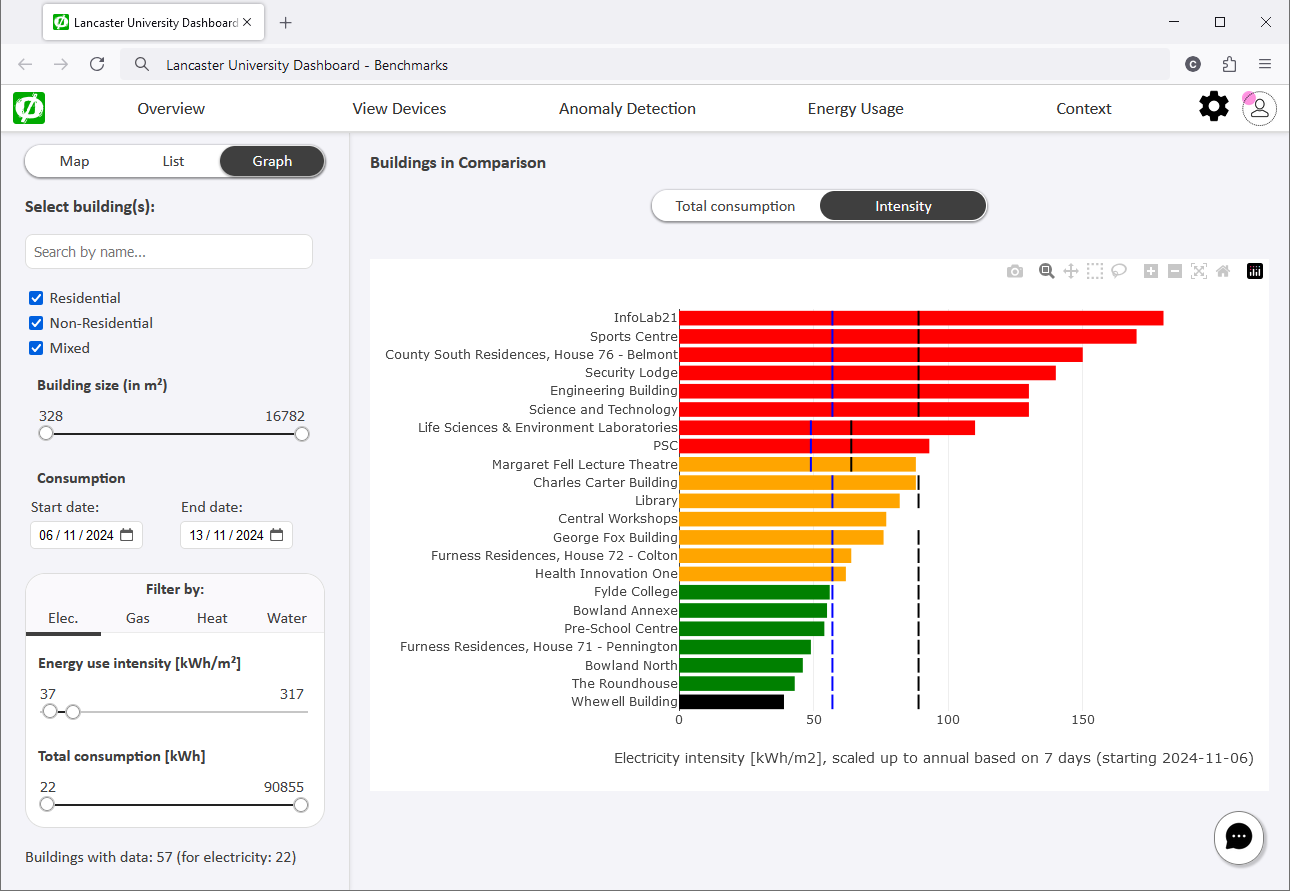The height and width of the screenshot is (891, 1290).
Task: Click the chart Zoom in plus icon
Action: pyautogui.click(x=1151, y=271)
